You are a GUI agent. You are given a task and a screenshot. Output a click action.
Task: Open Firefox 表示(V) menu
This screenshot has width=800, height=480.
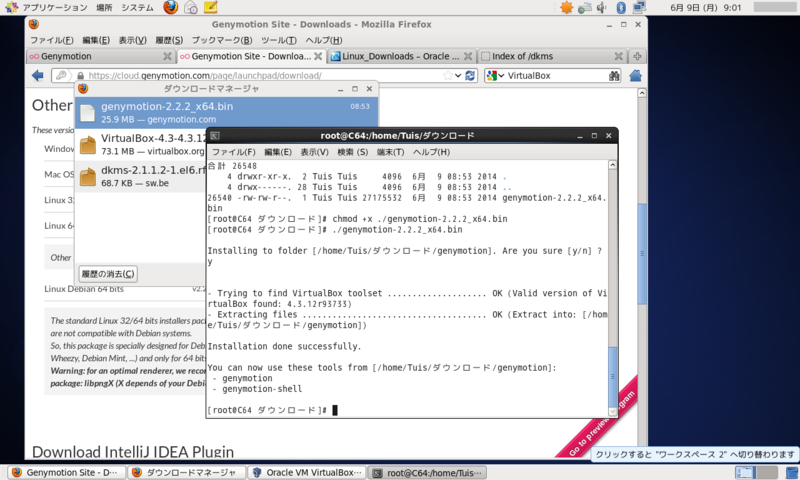(133, 40)
